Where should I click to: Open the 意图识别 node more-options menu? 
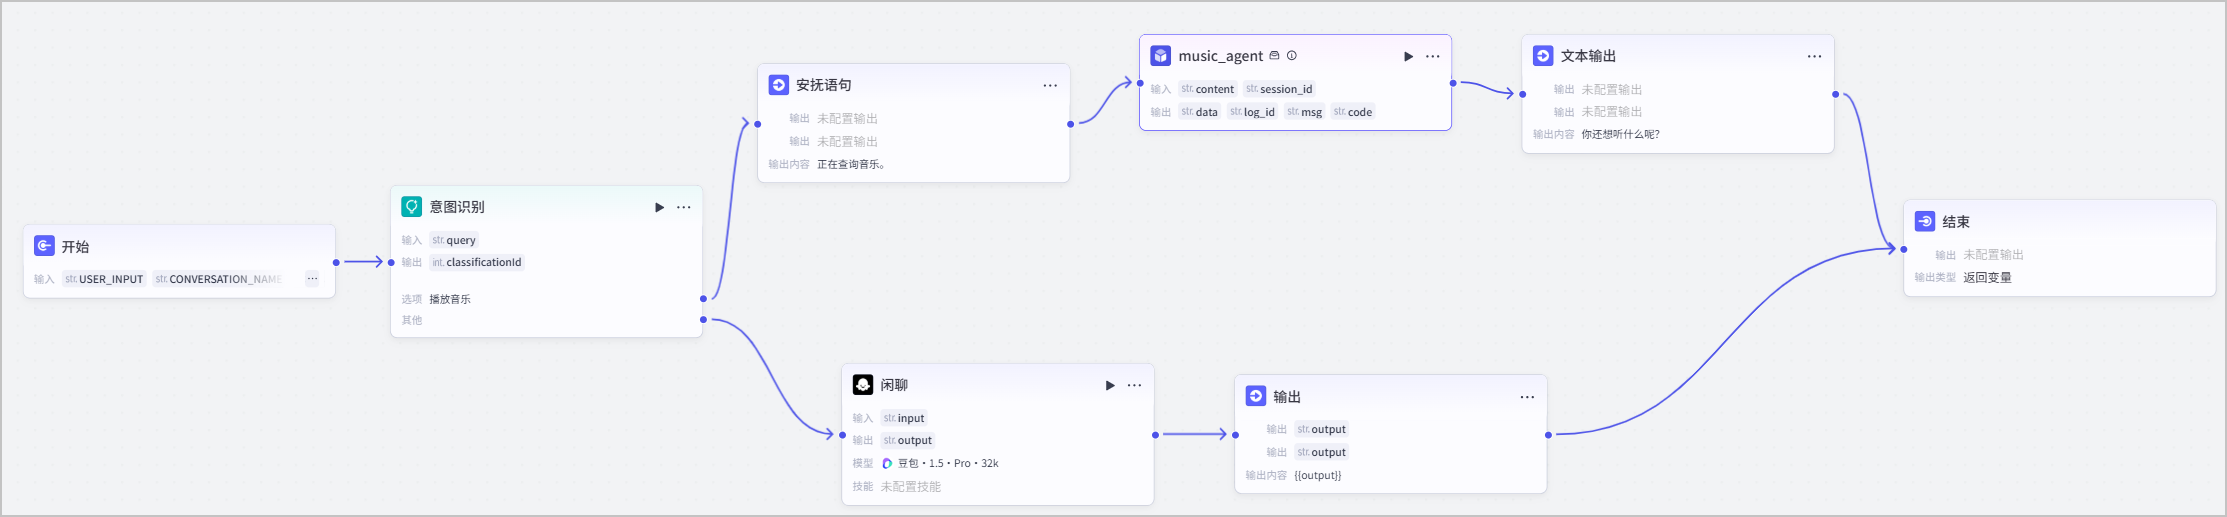(x=684, y=207)
